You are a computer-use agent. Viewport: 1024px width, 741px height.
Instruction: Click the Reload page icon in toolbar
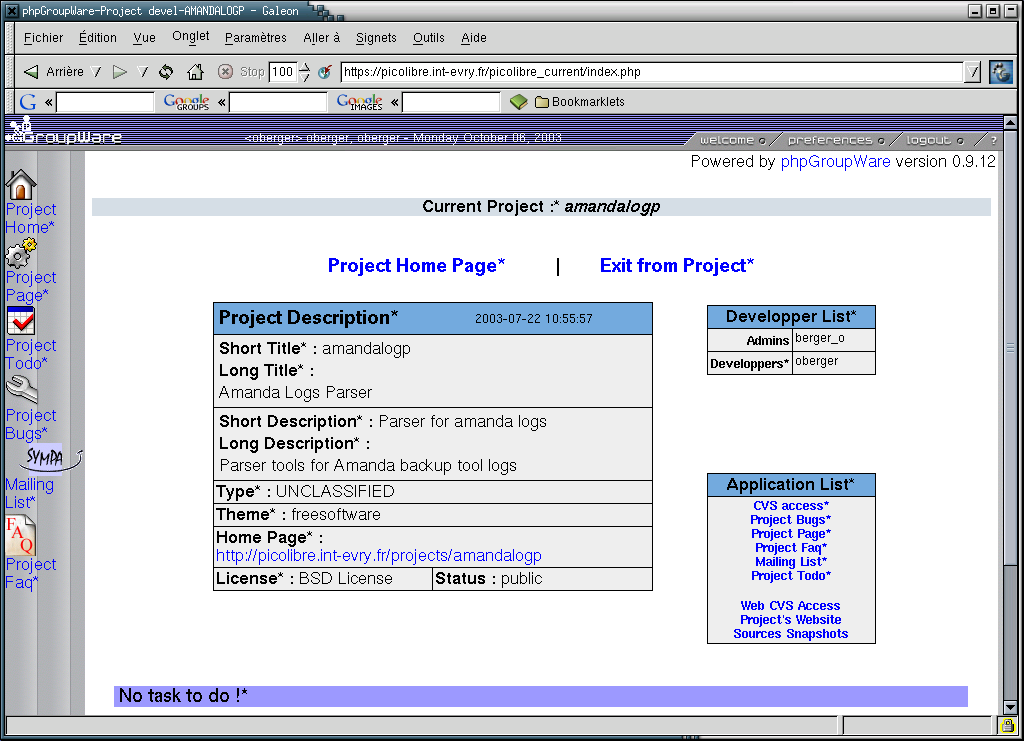[166, 72]
